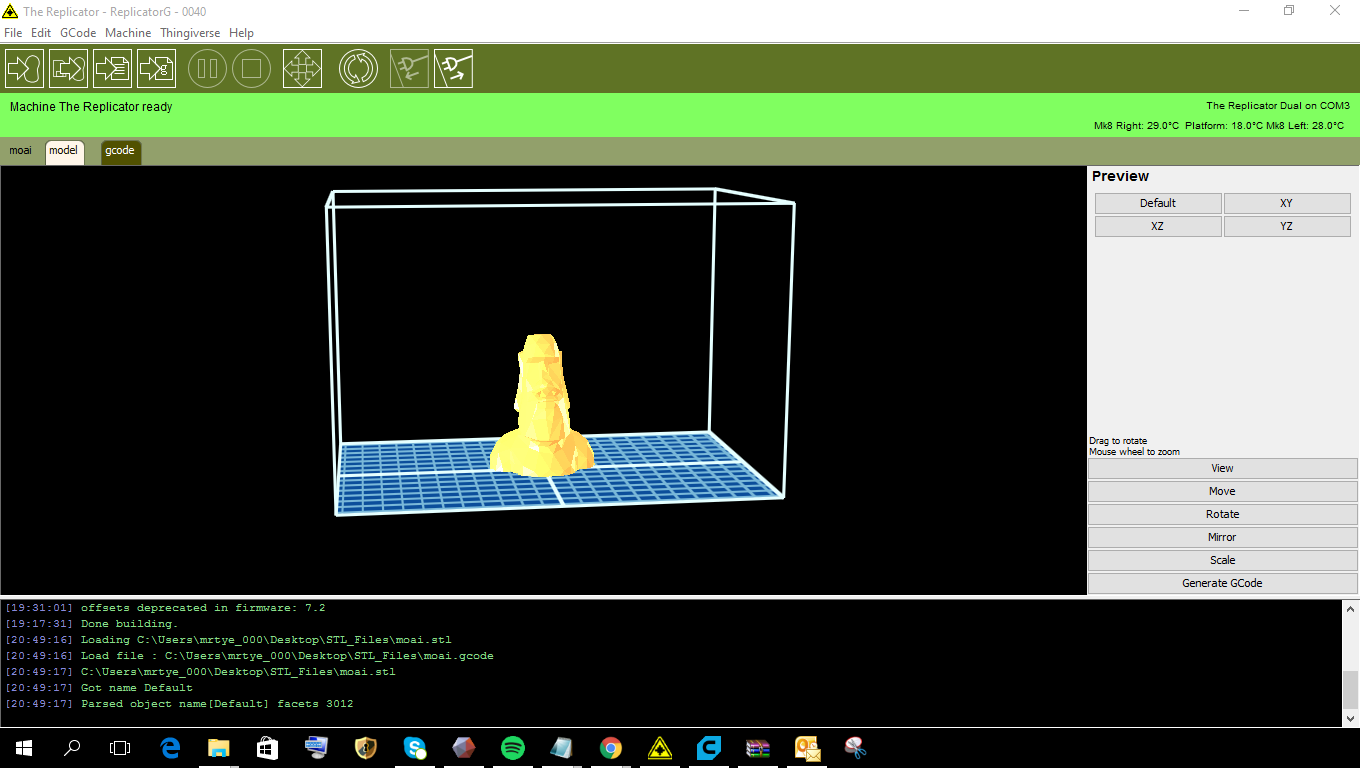Click 'The Replicator Dual on COM3' text
Image resolution: width=1360 pixels, height=768 pixels.
[x=1278, y=105]
